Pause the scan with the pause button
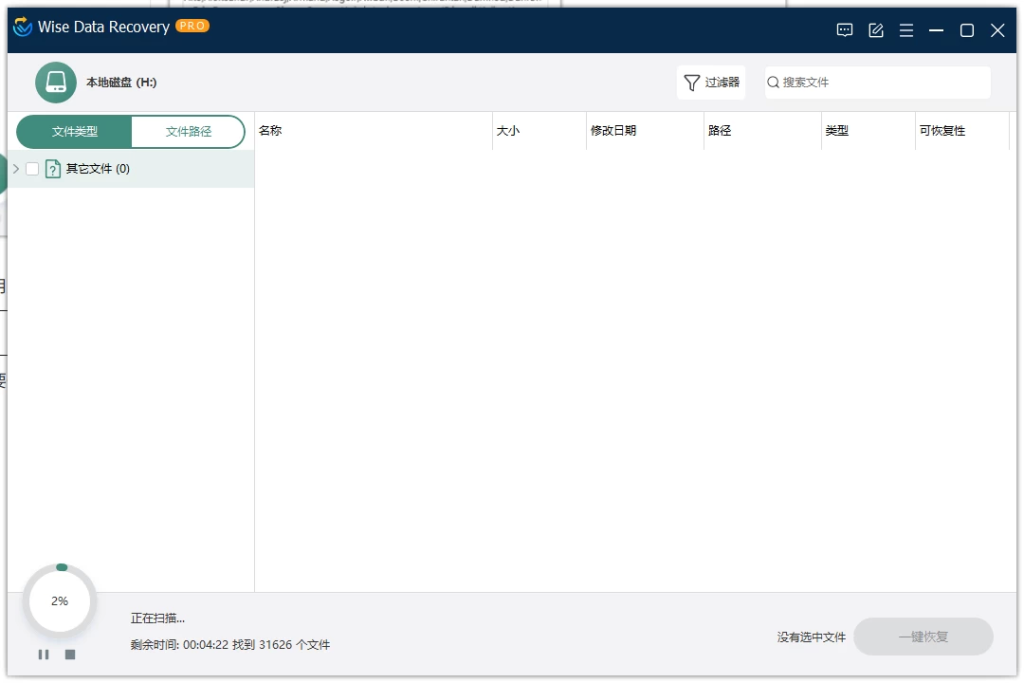The image size is (1024, 683). coord(44,654)
